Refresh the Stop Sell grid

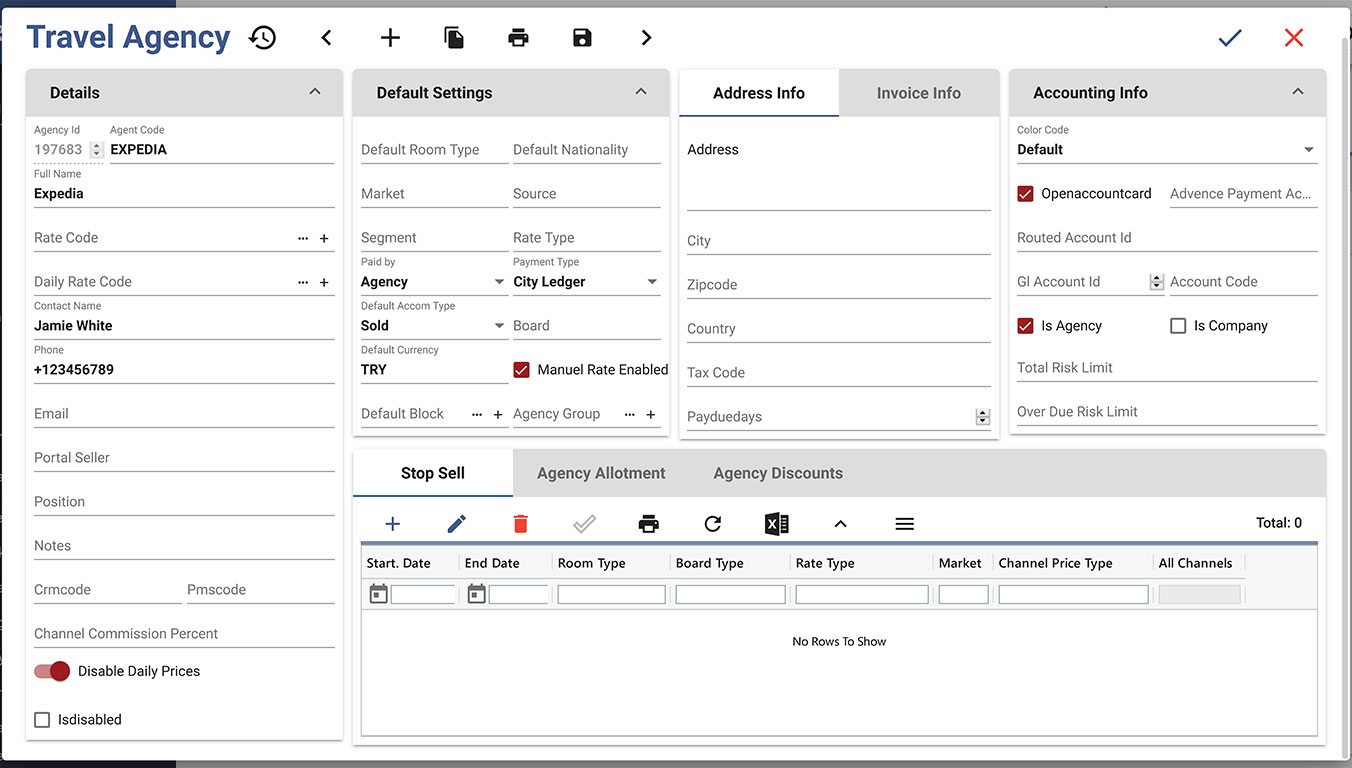coord(713,524)
